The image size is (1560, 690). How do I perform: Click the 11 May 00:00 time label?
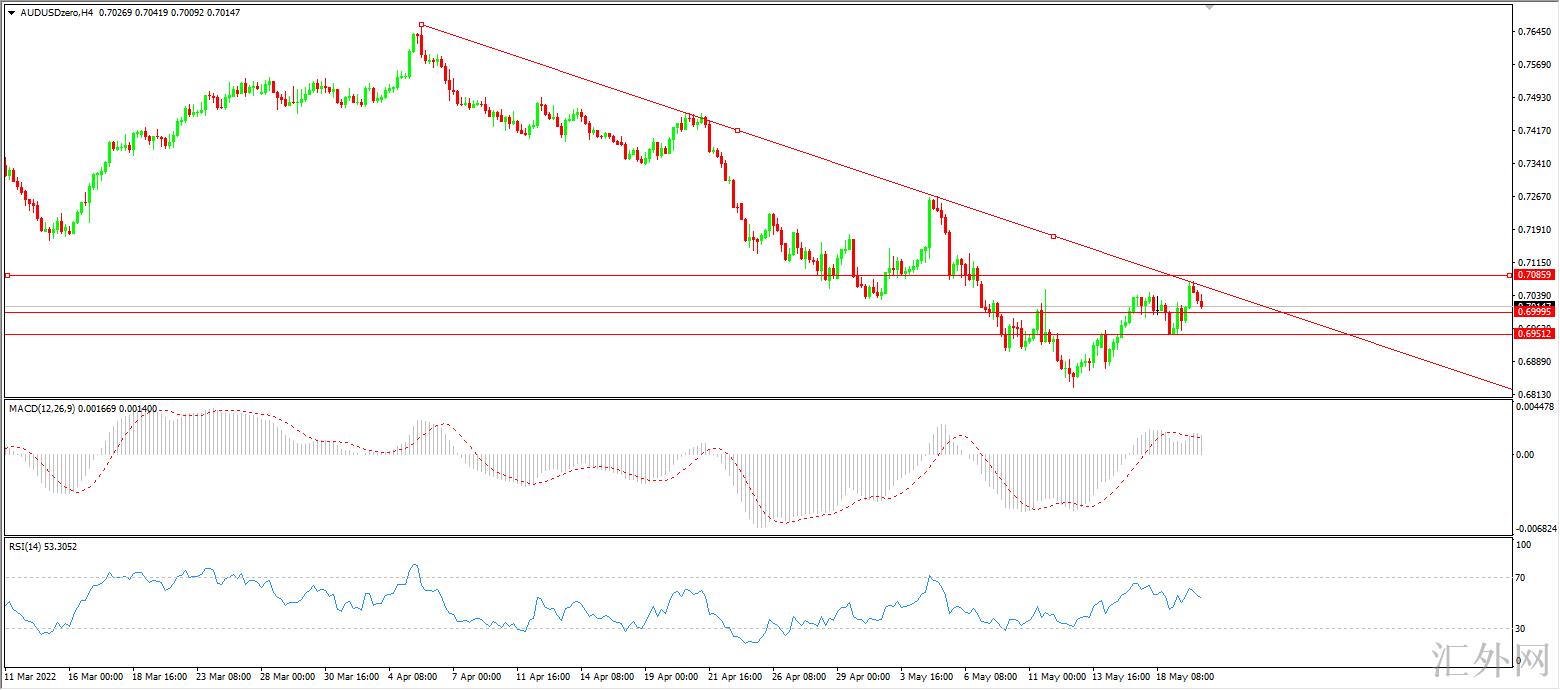[1056, 677]
